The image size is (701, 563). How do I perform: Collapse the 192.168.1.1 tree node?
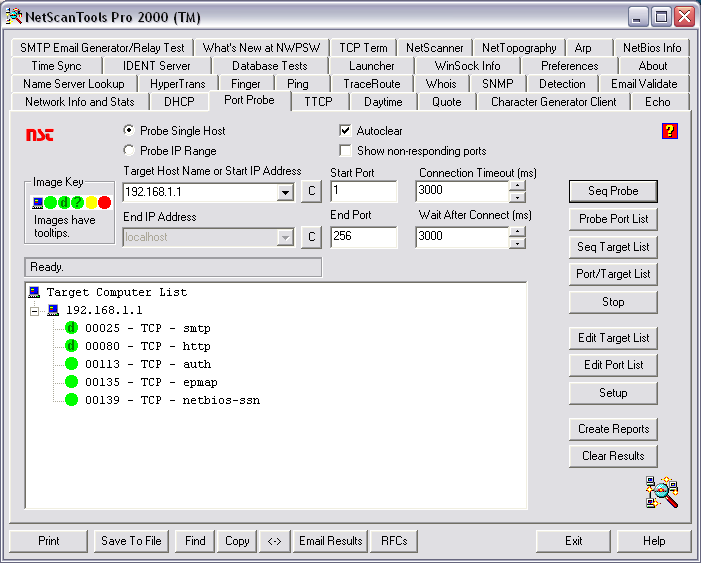34,310
